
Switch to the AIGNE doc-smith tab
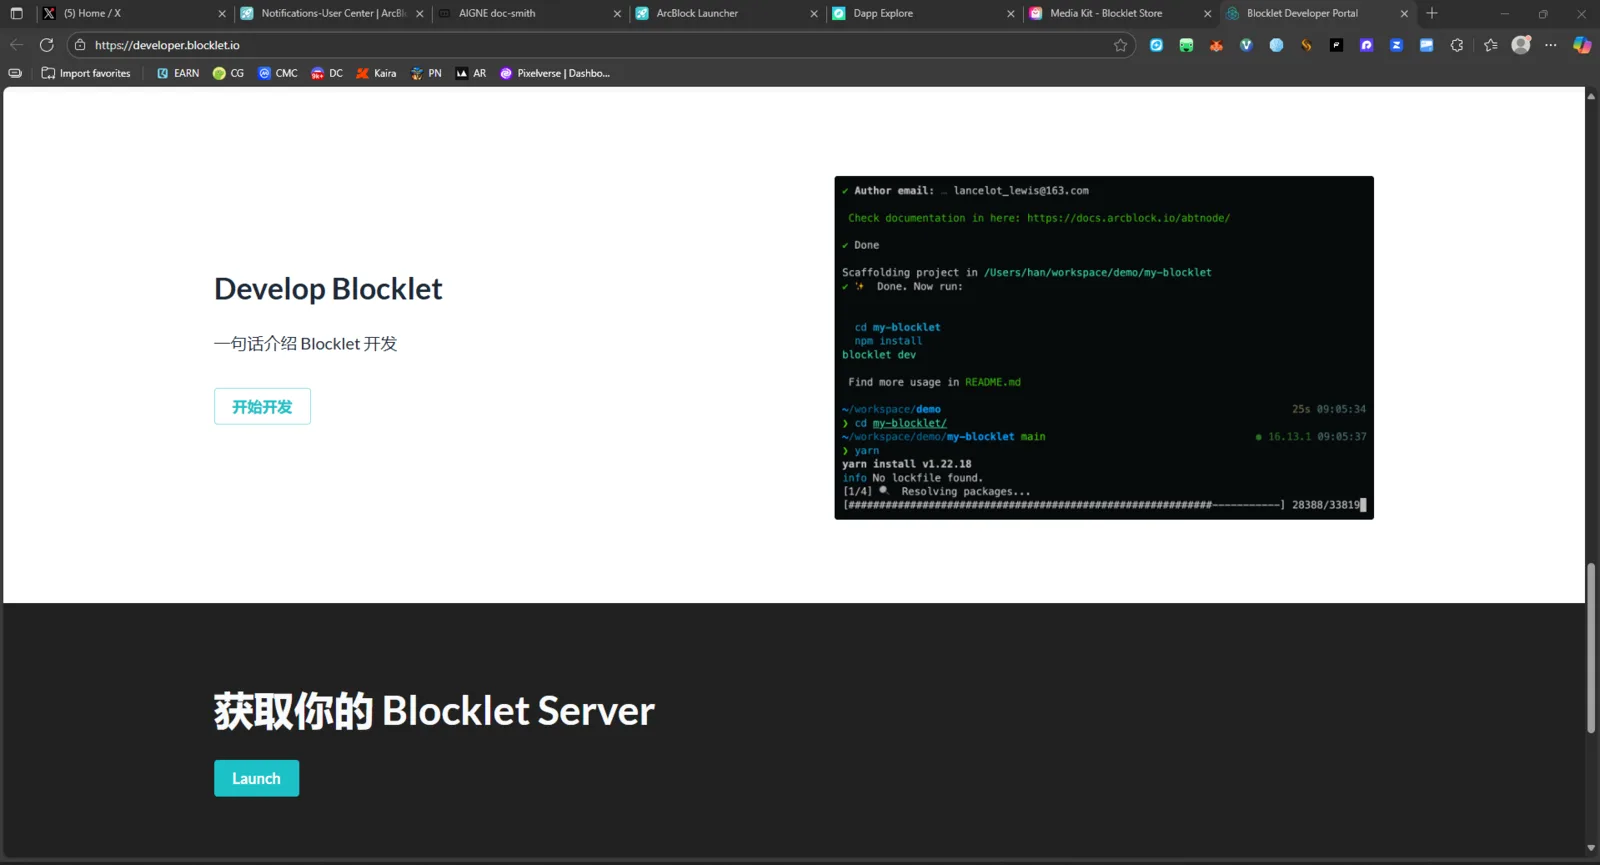(528, 13)
